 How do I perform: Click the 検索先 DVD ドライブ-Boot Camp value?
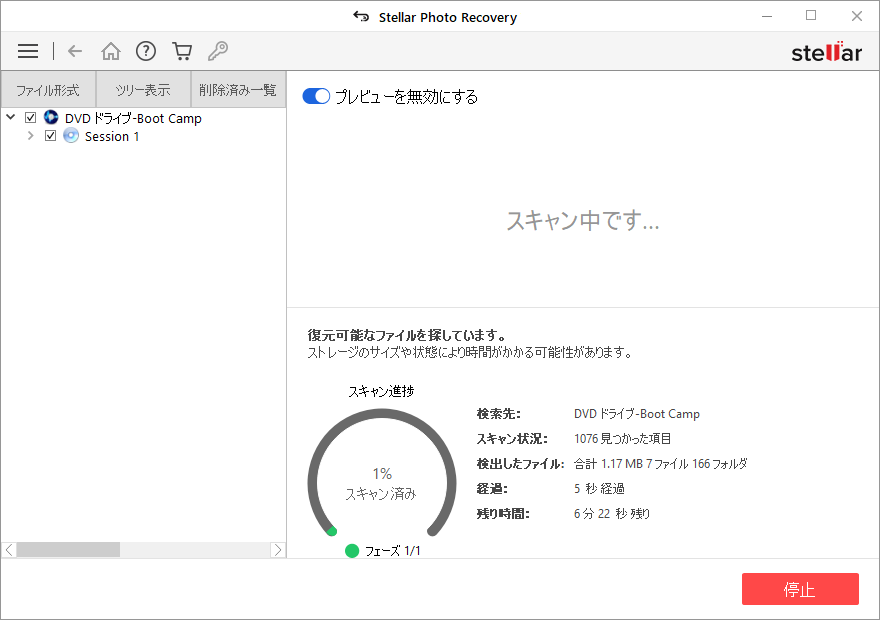click(x=636, y=414)
